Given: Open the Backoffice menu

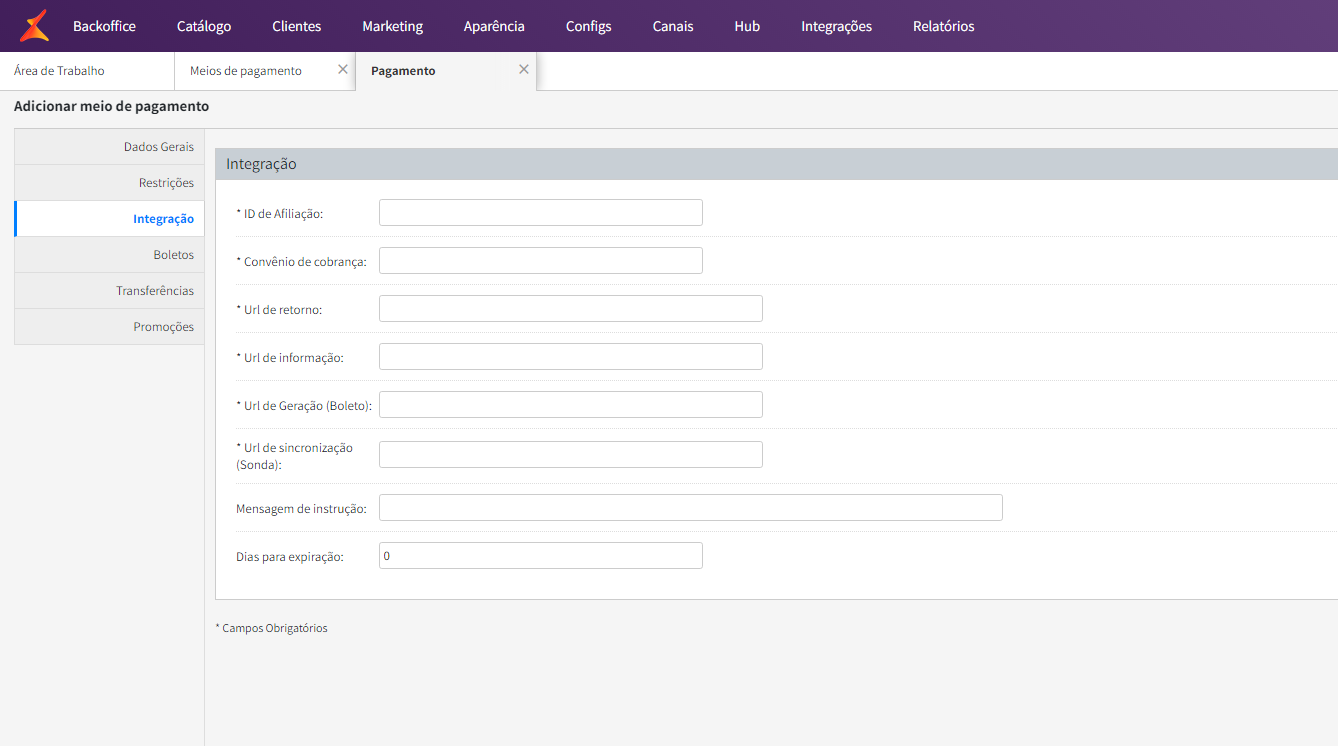Looking at the screenshot, I should (104, 26).
